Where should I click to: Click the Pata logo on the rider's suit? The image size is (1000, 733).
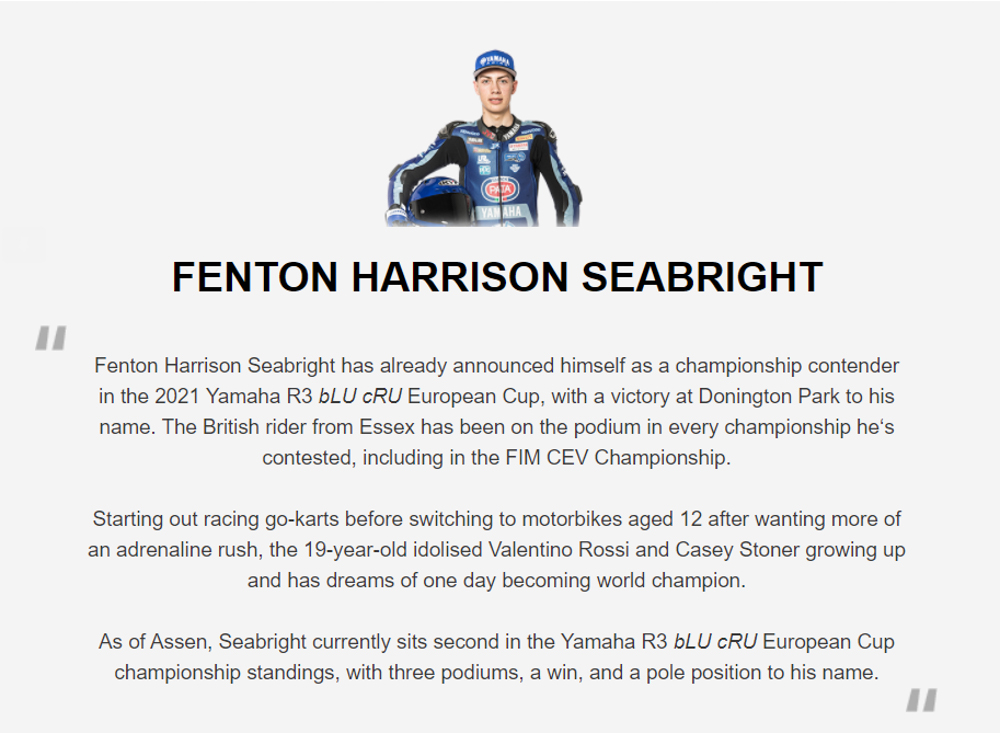coord(500,187)
